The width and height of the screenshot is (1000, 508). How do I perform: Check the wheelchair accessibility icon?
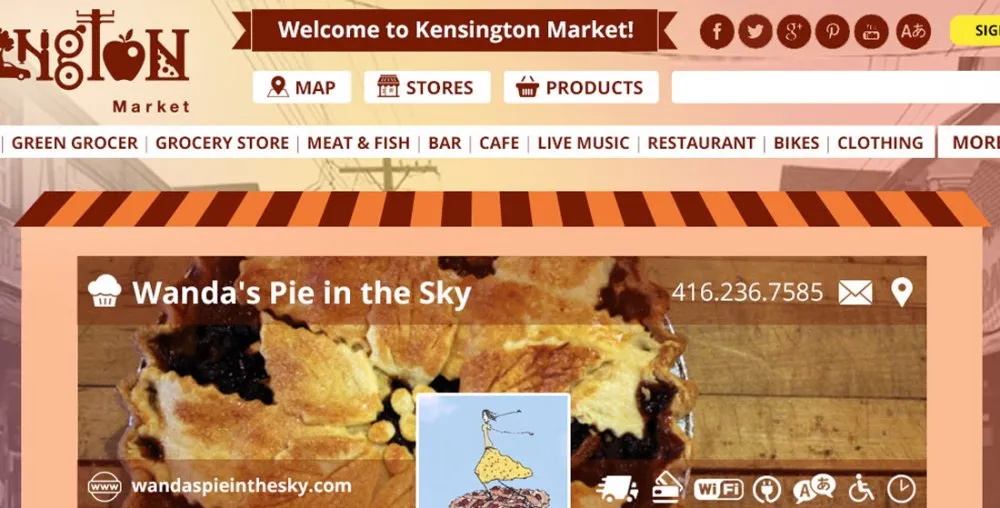tap(862, 490)
